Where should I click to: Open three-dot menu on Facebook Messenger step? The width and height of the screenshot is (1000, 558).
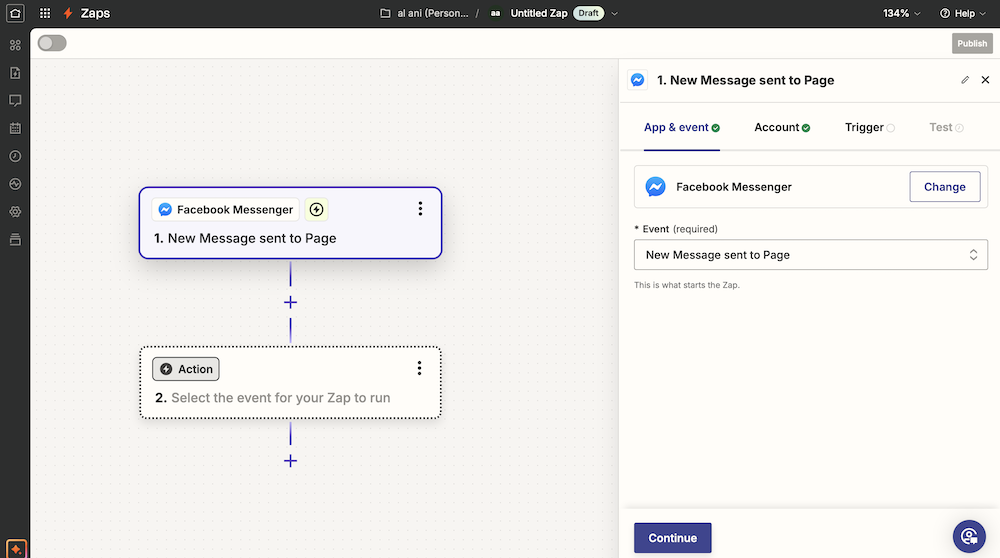pyautogui.click(x=420, y=208)
